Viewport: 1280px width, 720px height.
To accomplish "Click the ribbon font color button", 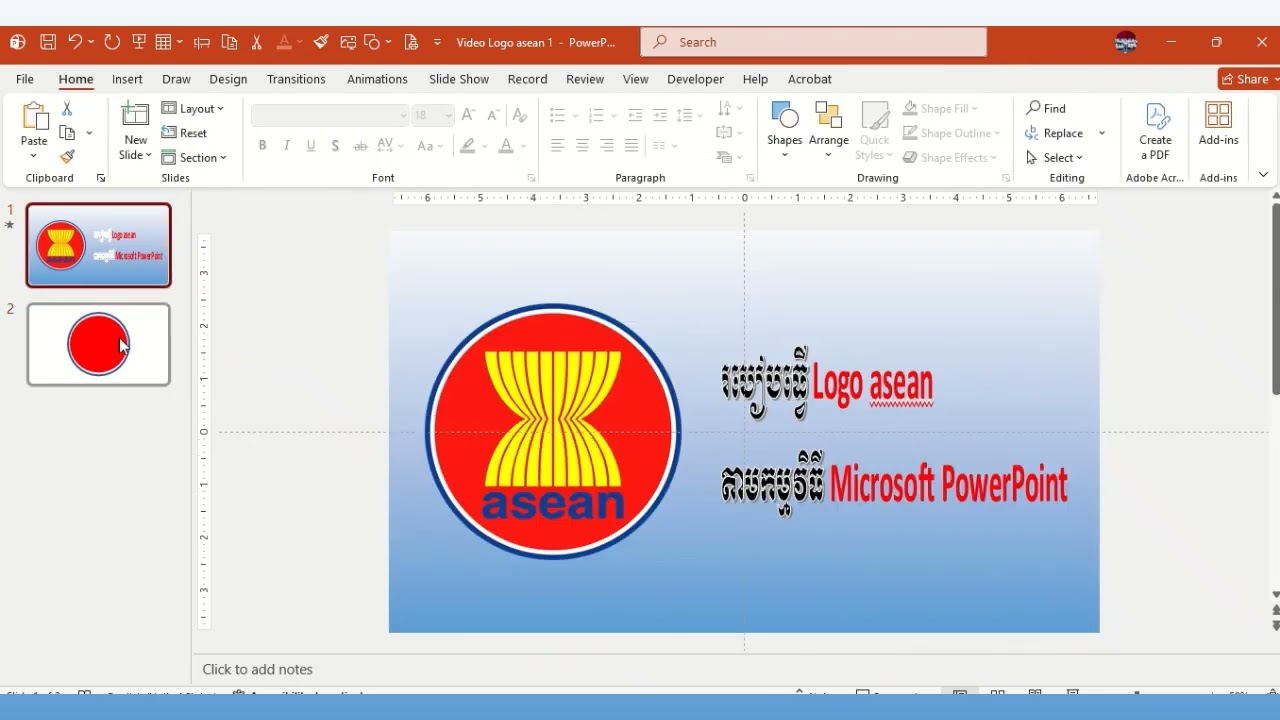I will pyautogui.click(x=506, y=146).
